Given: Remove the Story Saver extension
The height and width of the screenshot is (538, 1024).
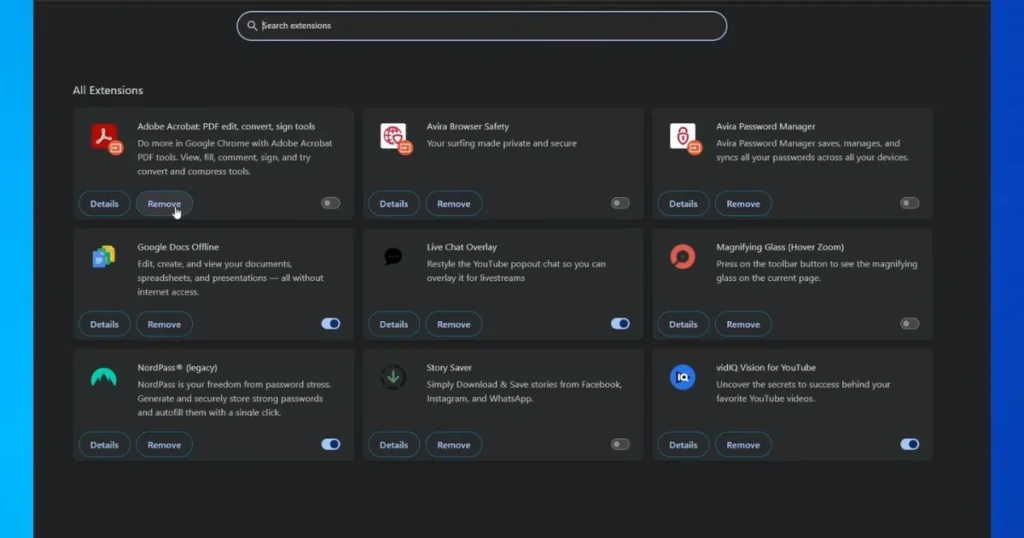Looking at the screenshot, I should [453, 445].
